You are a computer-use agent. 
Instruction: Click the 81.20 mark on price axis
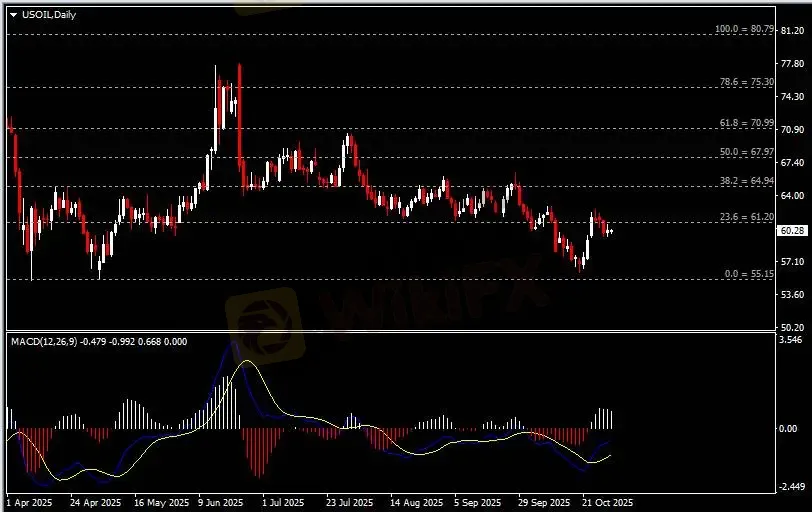792,31
